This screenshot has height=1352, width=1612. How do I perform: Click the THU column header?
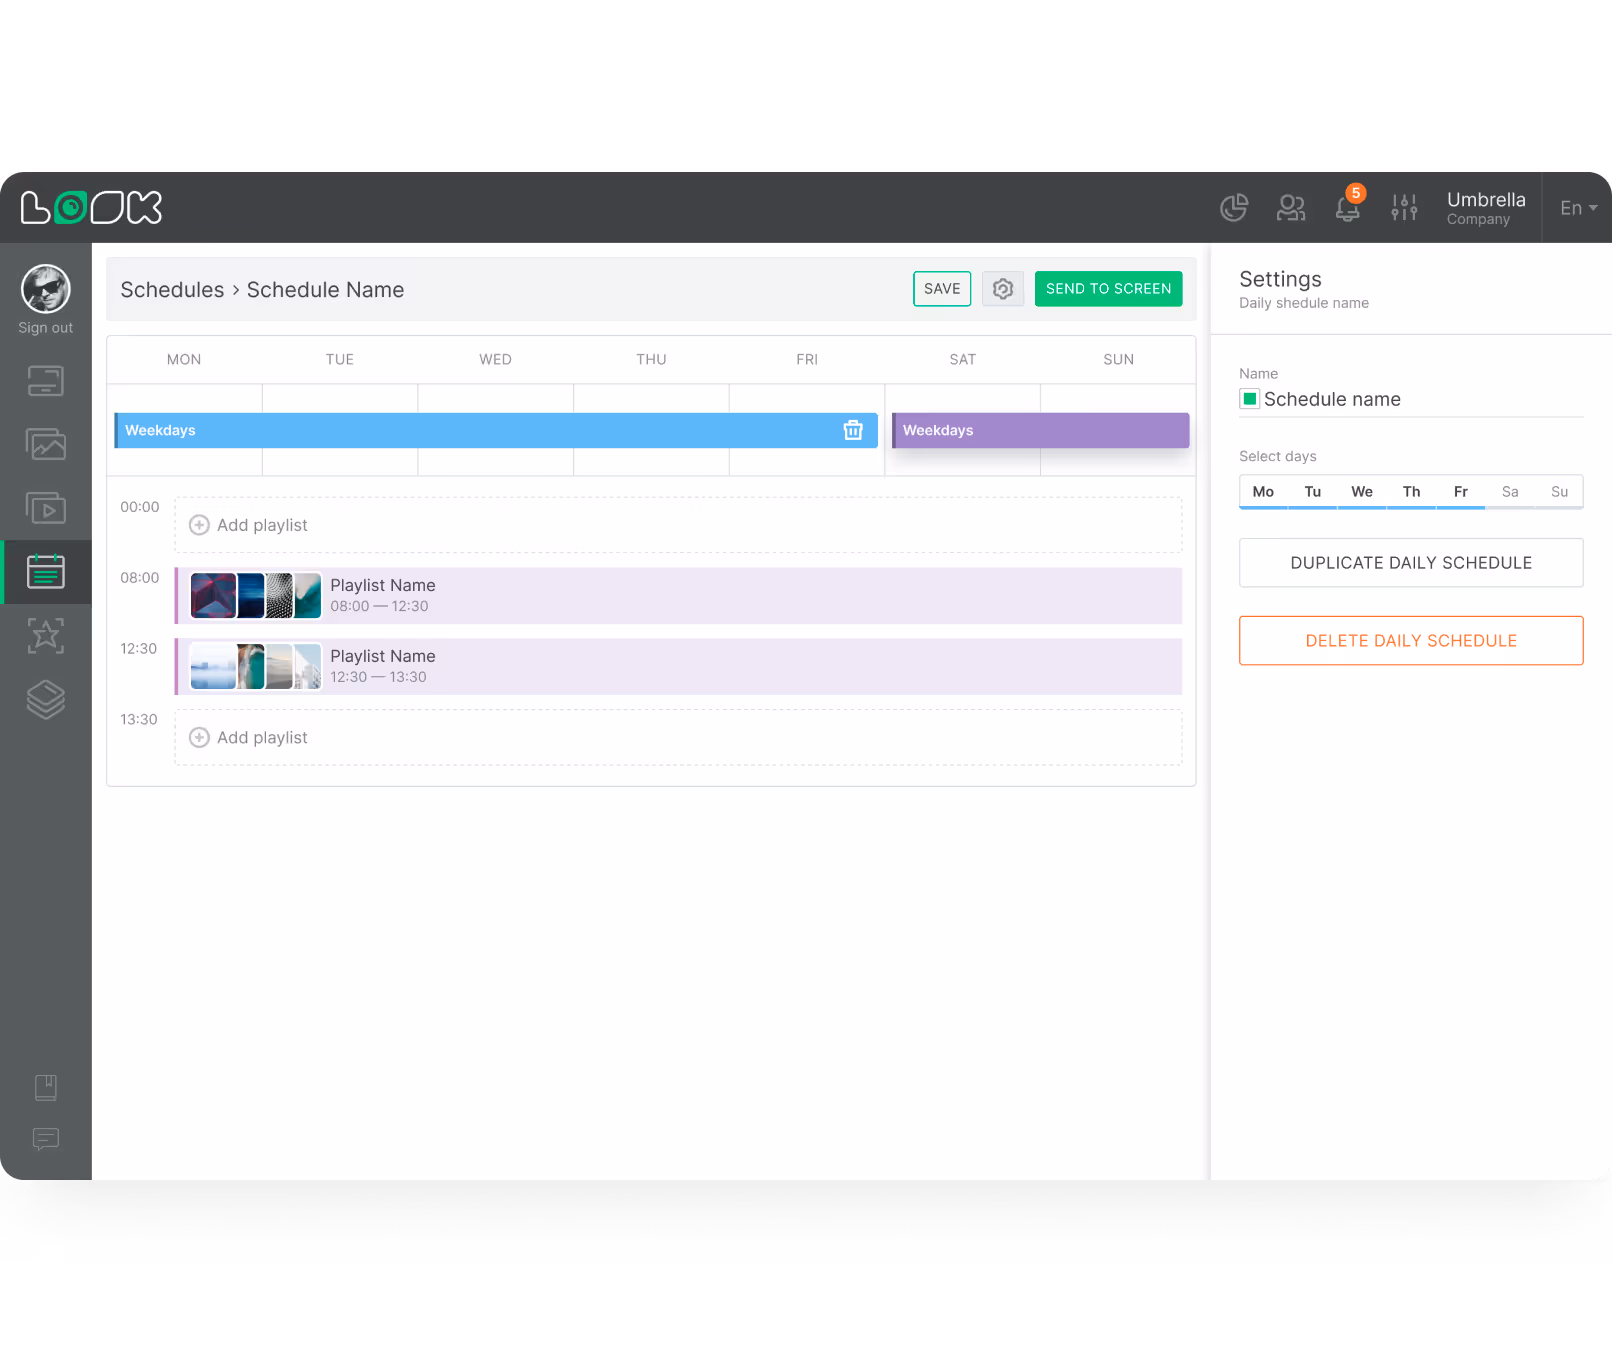point(652,360)
